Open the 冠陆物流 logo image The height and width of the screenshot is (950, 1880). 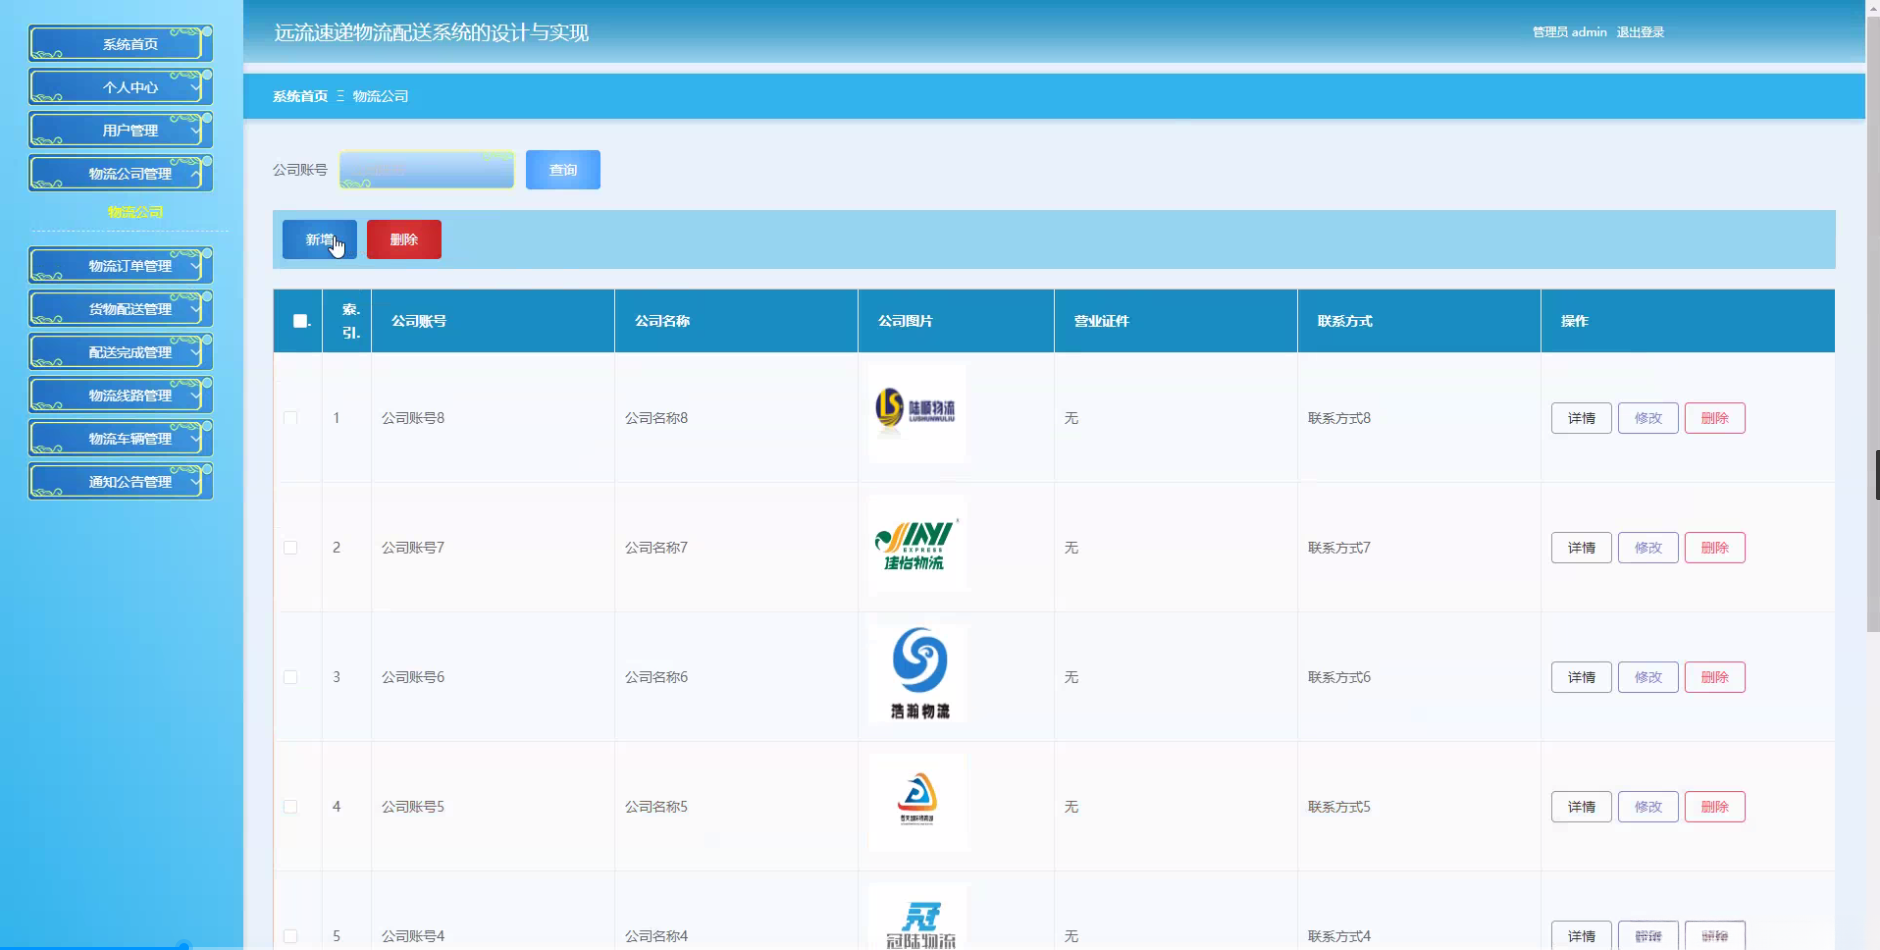[918, 917]
